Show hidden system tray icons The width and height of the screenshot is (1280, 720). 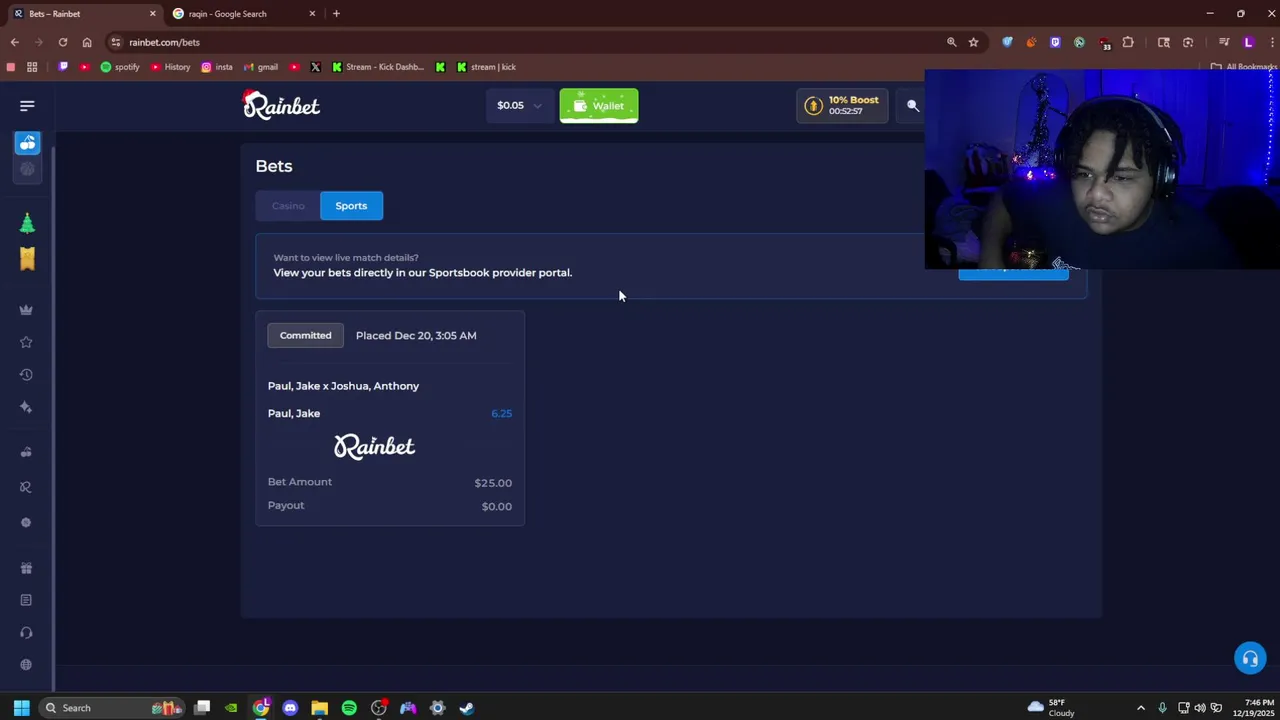coord(1140,708)
